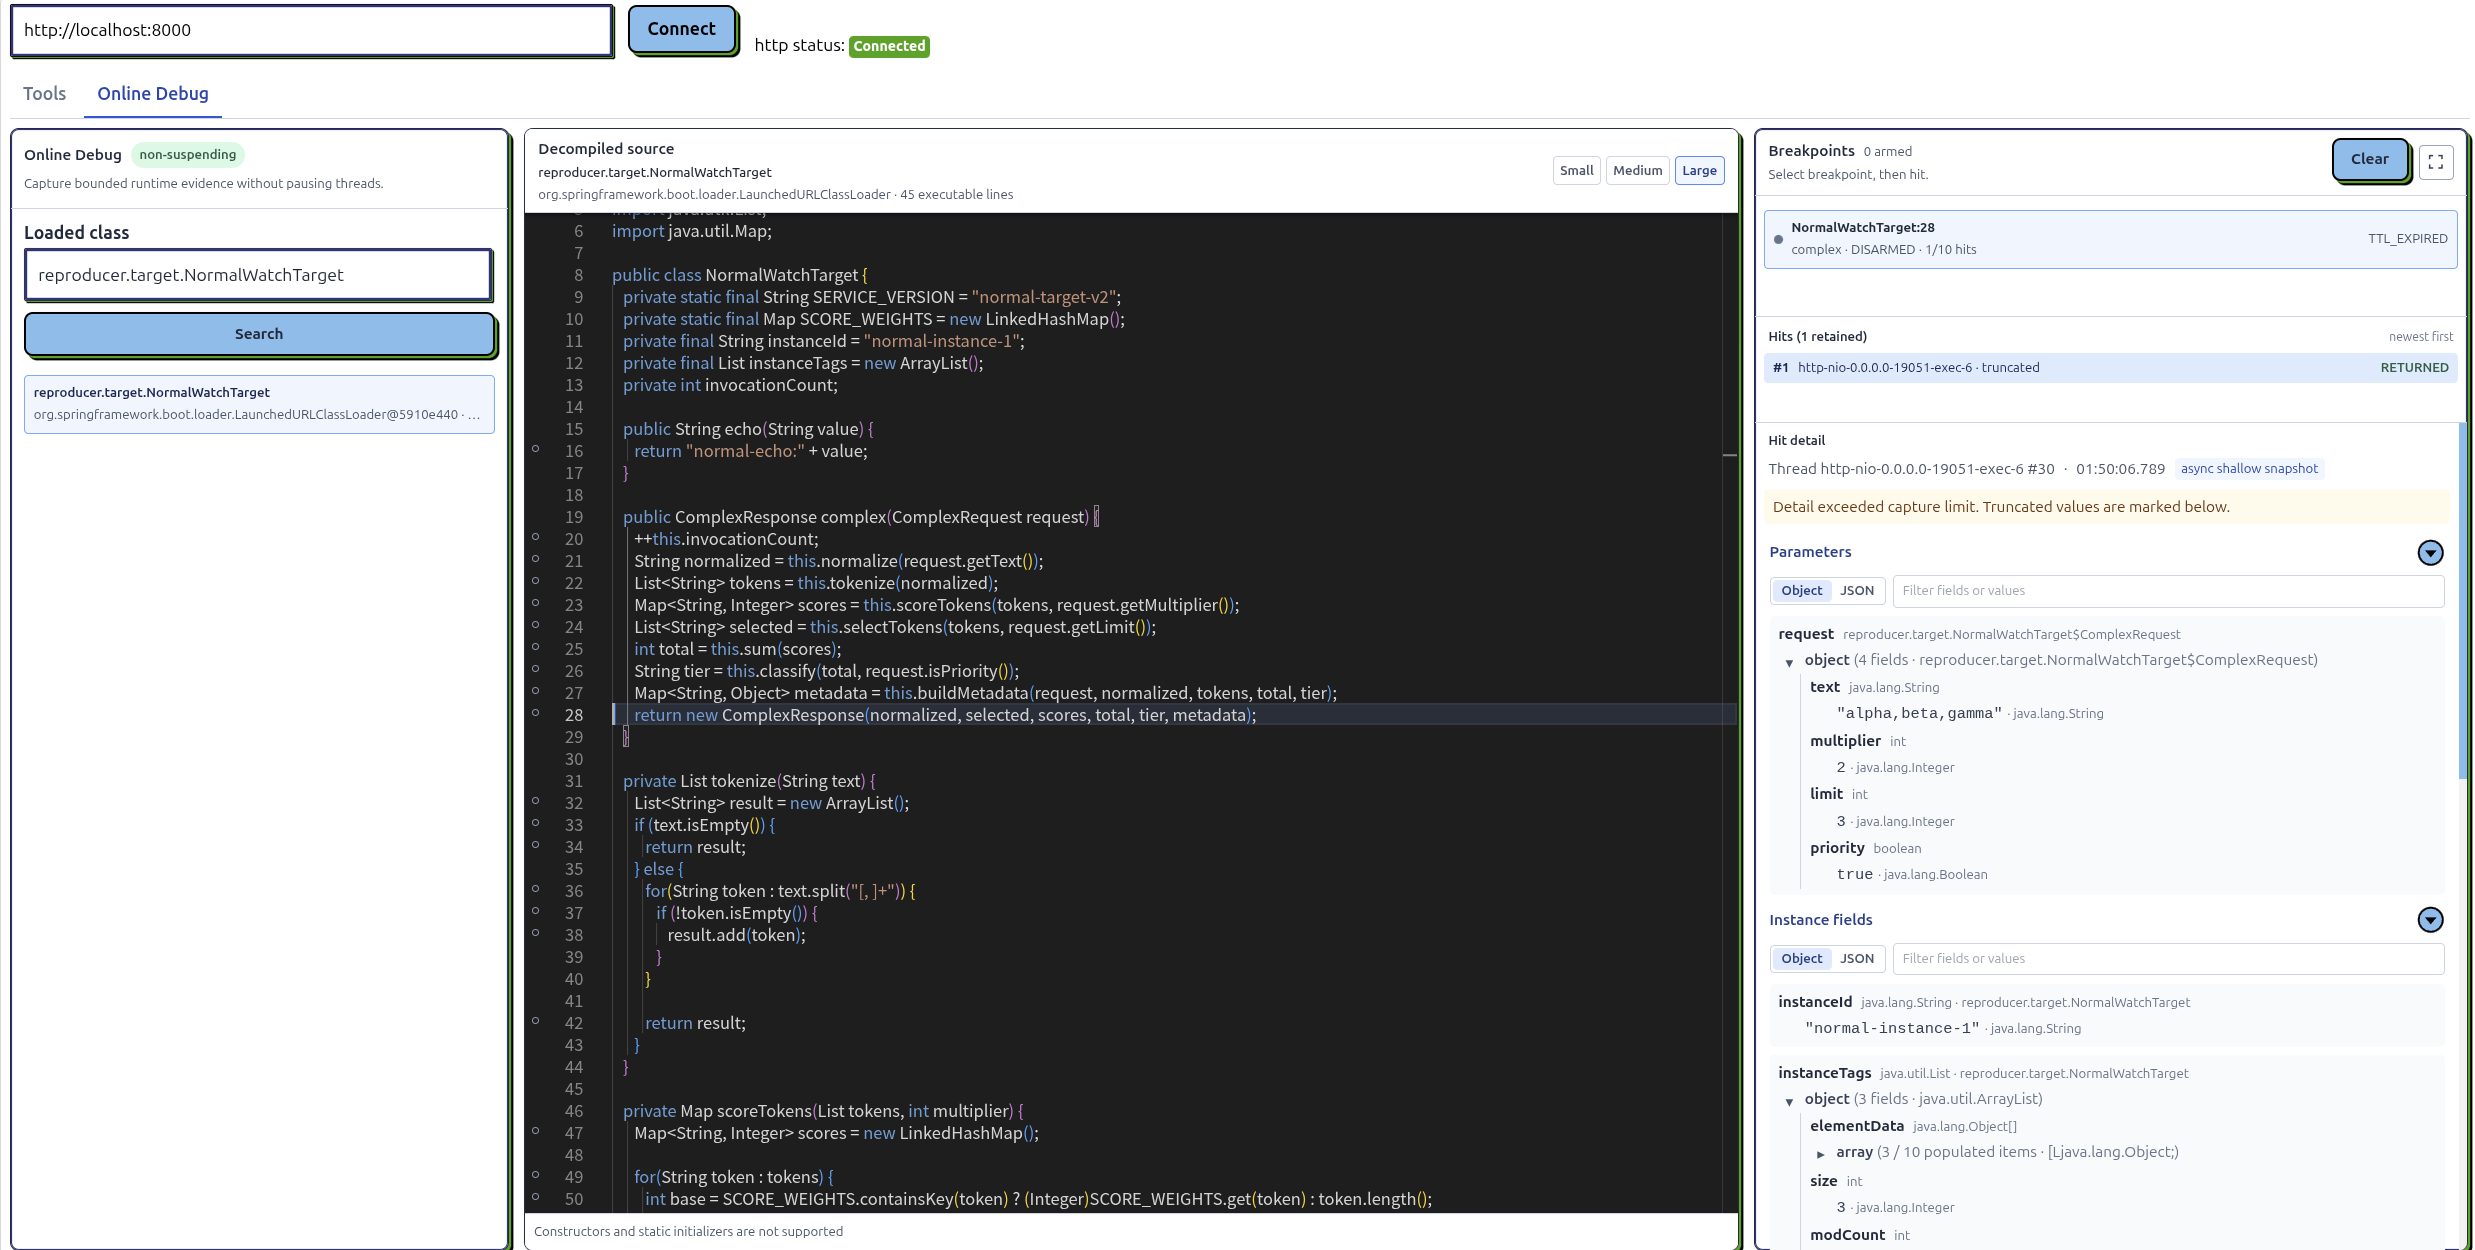Click the Connect button

[x=682, y=29]
